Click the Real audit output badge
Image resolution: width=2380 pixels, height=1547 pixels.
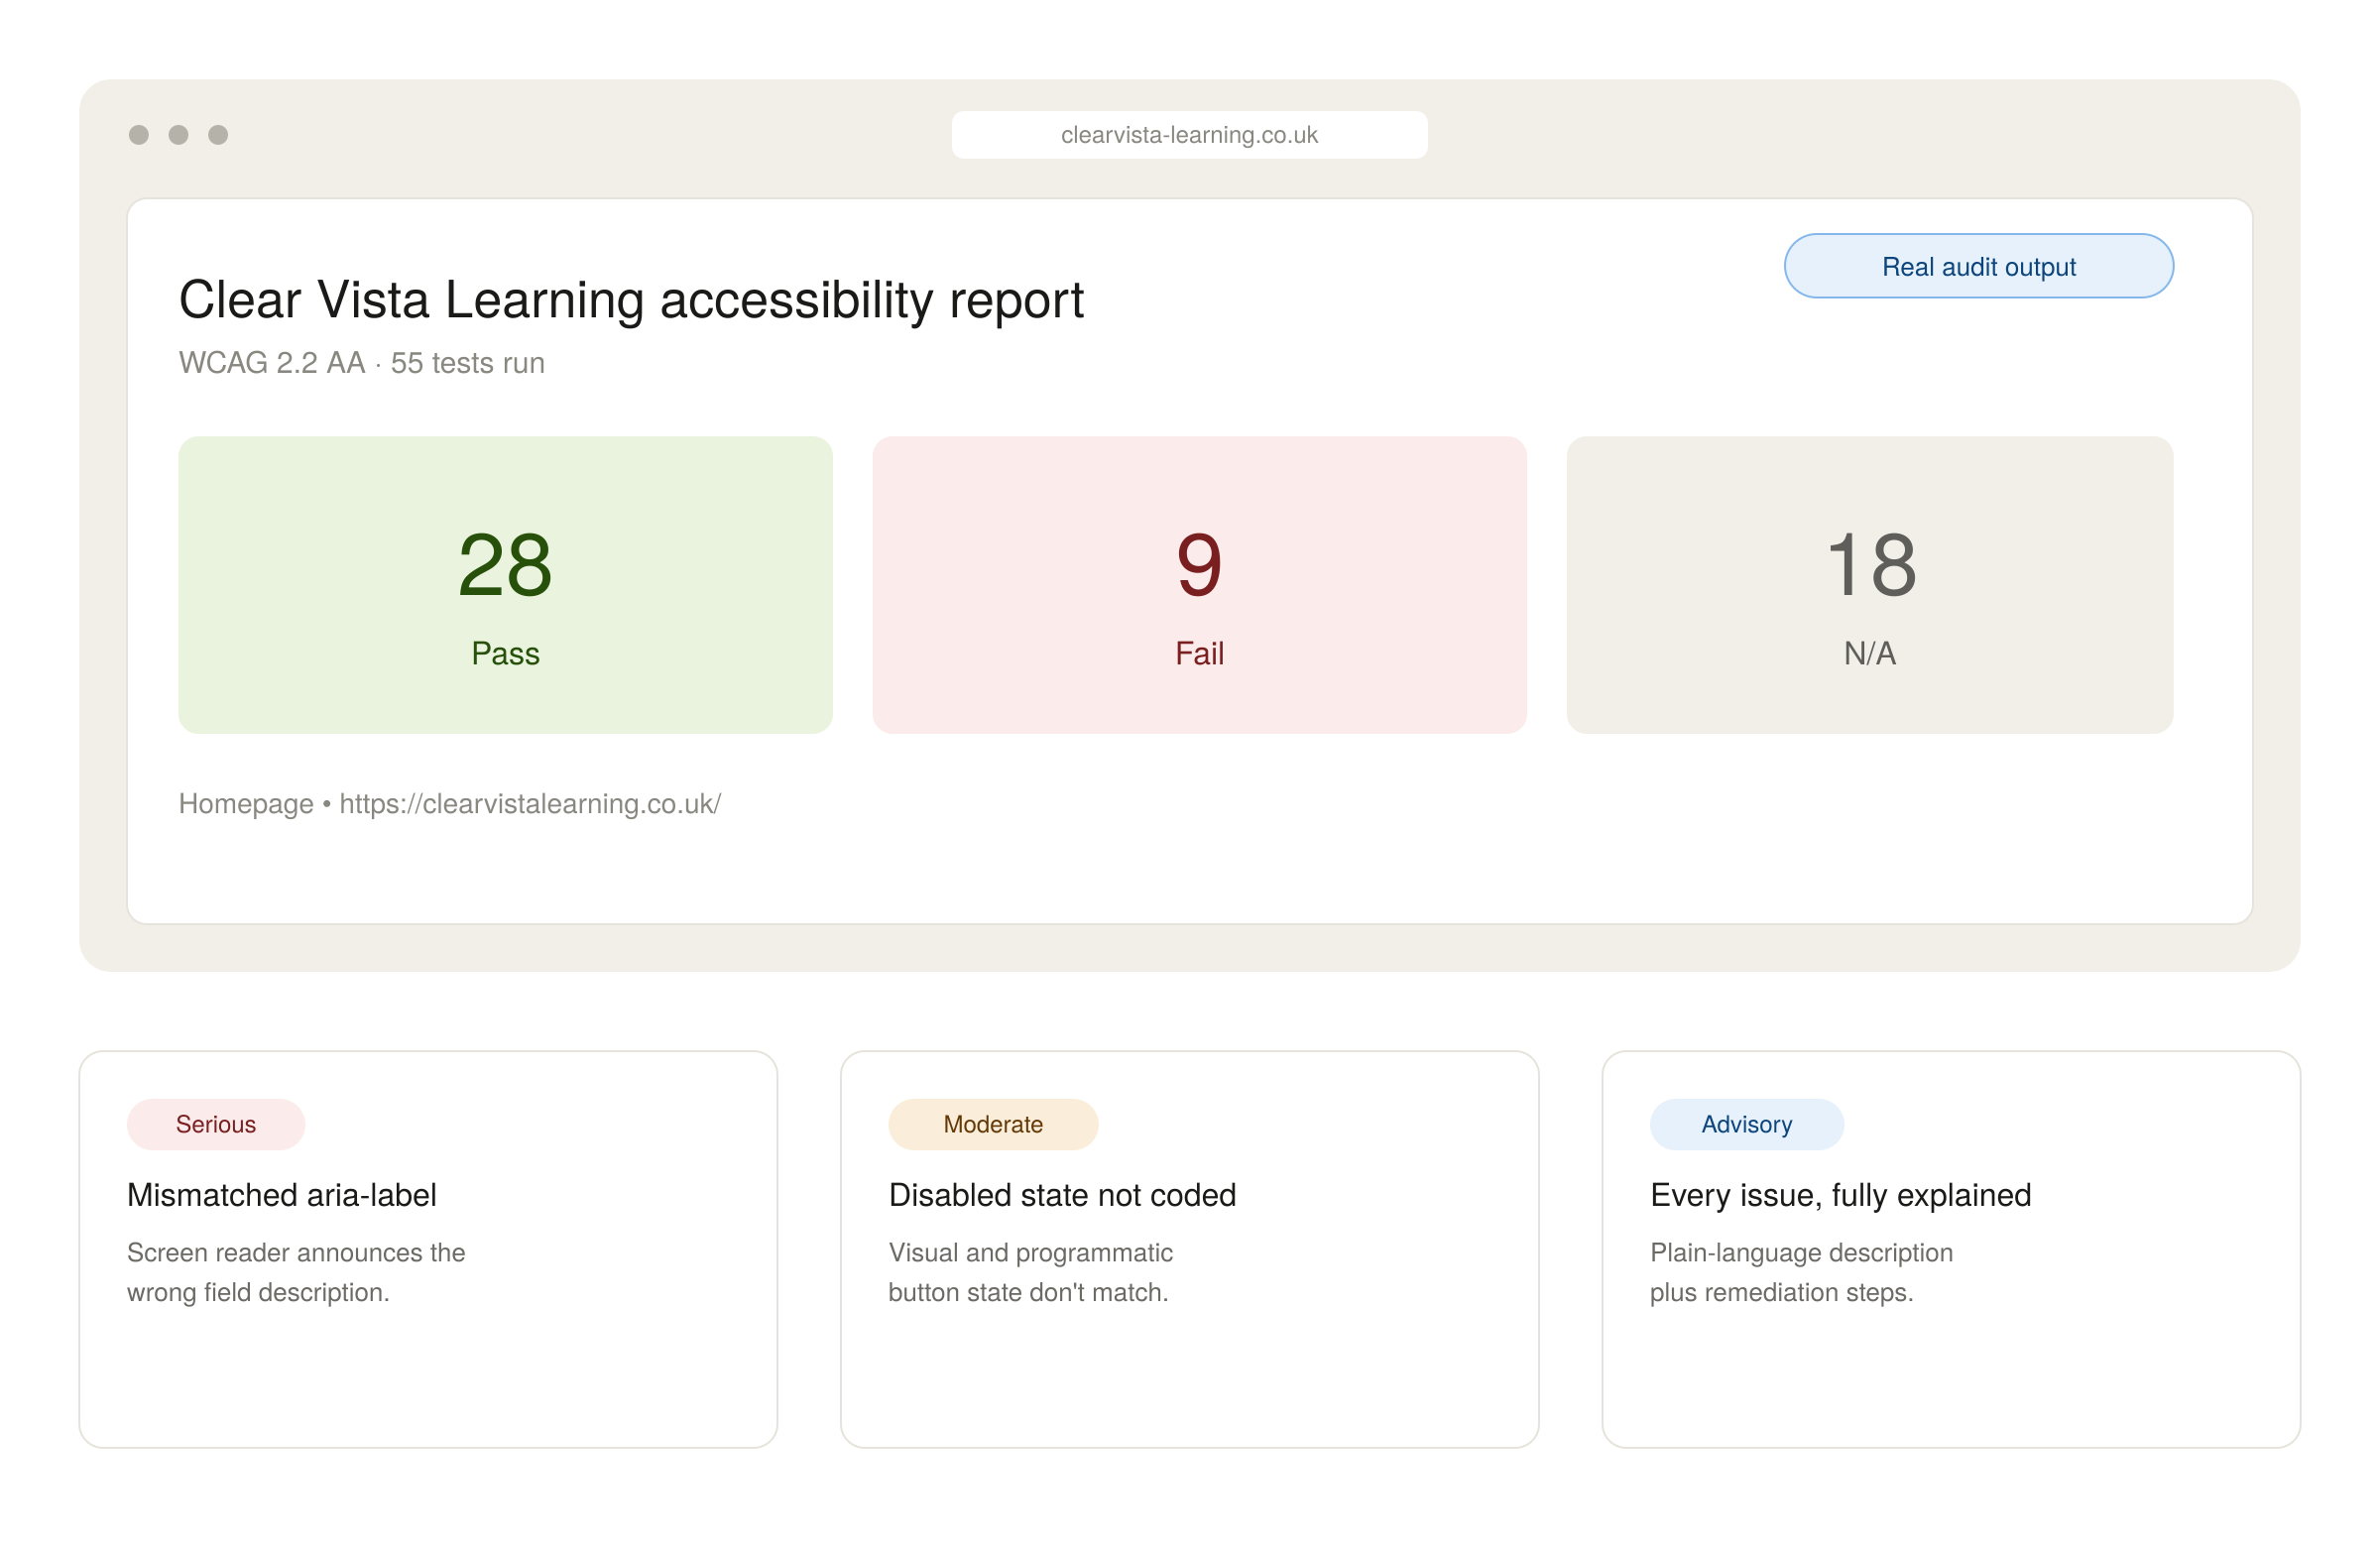pos(1978,266)
